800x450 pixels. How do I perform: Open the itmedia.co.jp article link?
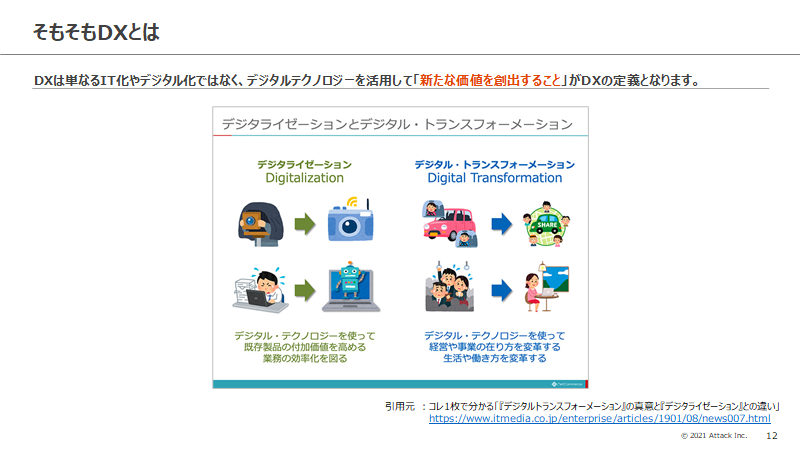[599, 418]
